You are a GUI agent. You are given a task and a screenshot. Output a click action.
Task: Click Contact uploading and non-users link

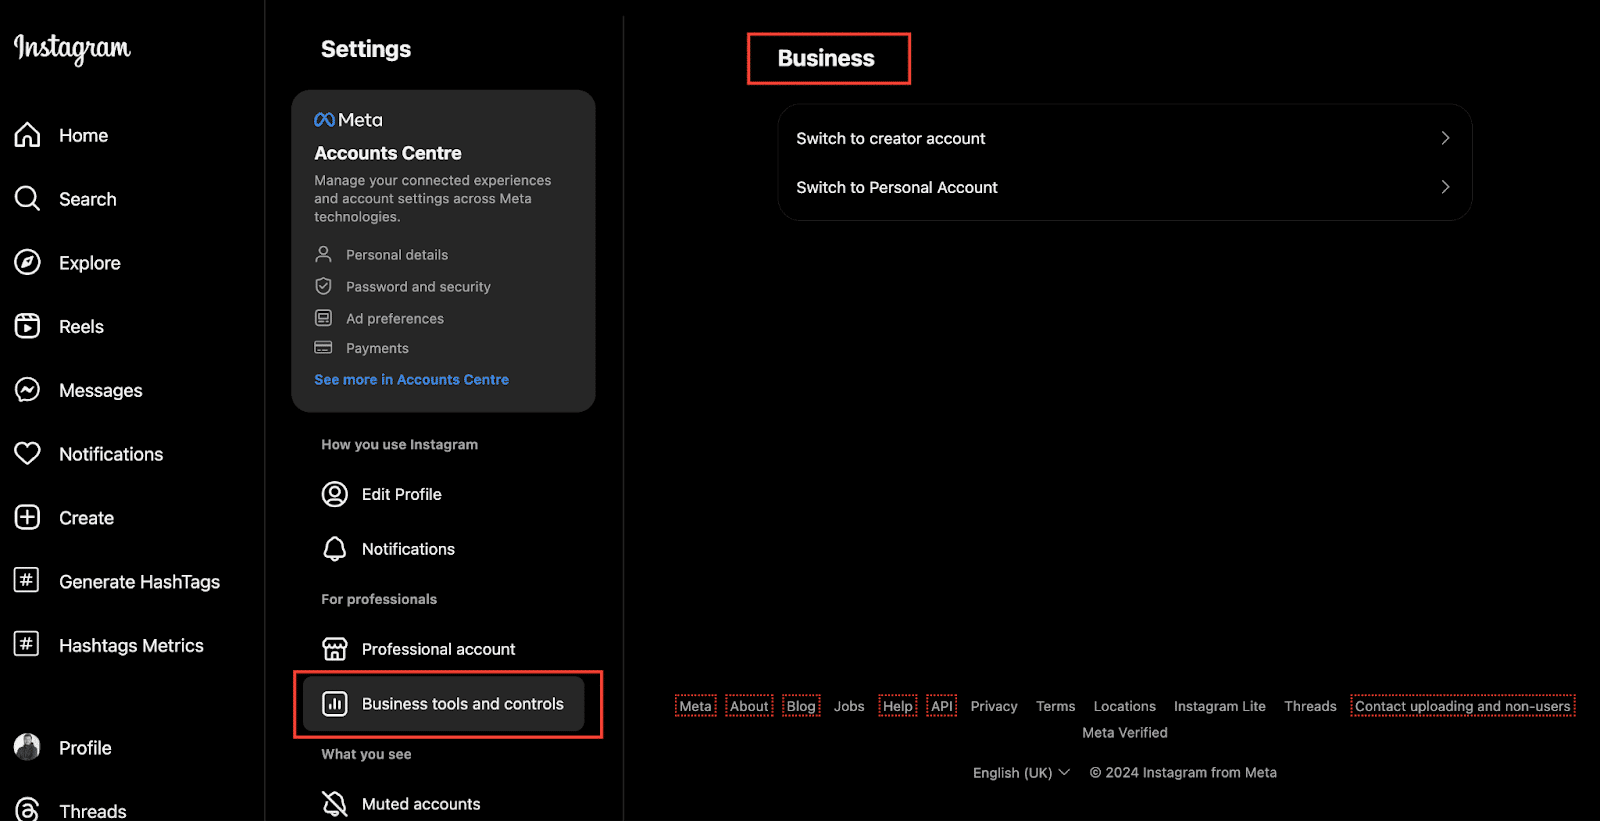point(1463,706)
